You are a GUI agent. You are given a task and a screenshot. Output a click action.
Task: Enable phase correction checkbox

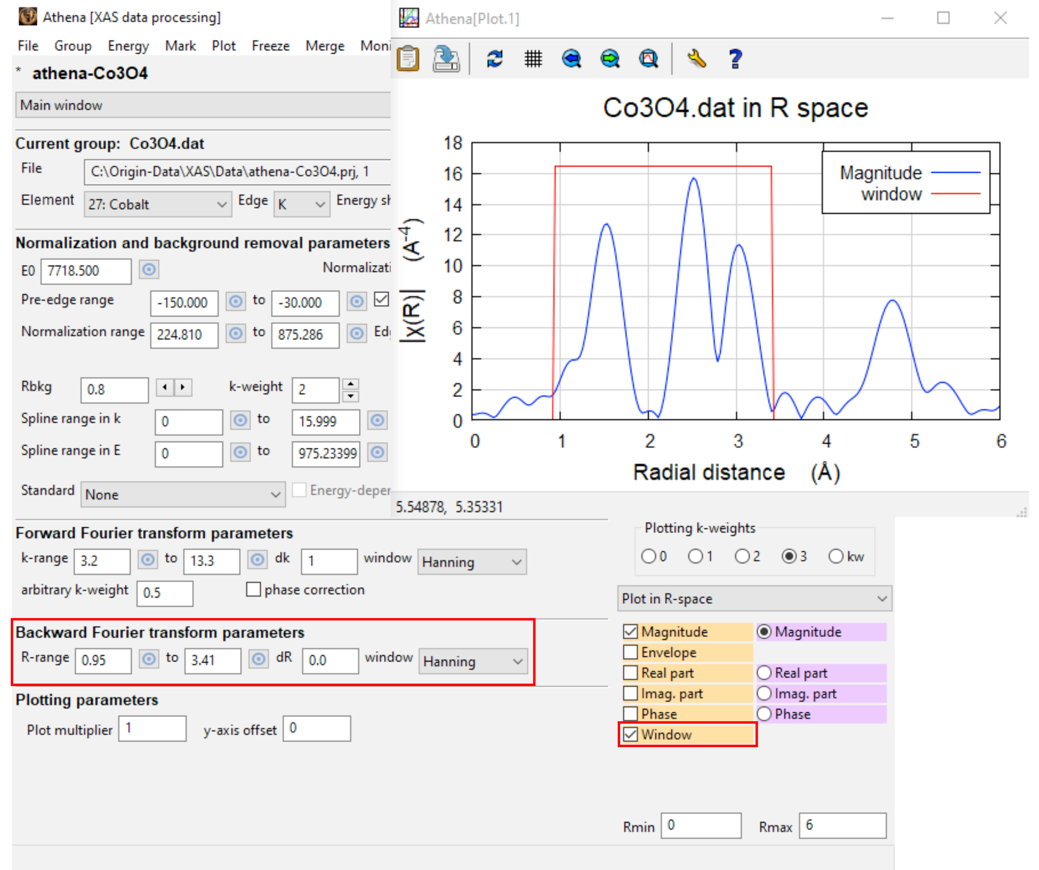click(253, 590)
